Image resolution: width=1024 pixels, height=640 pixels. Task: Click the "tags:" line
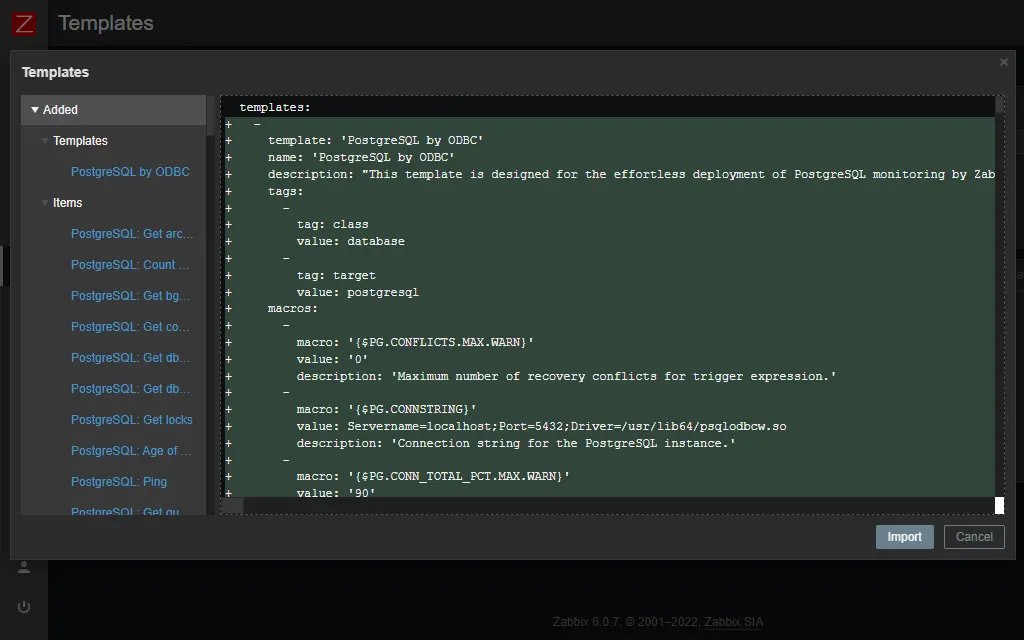285,191
